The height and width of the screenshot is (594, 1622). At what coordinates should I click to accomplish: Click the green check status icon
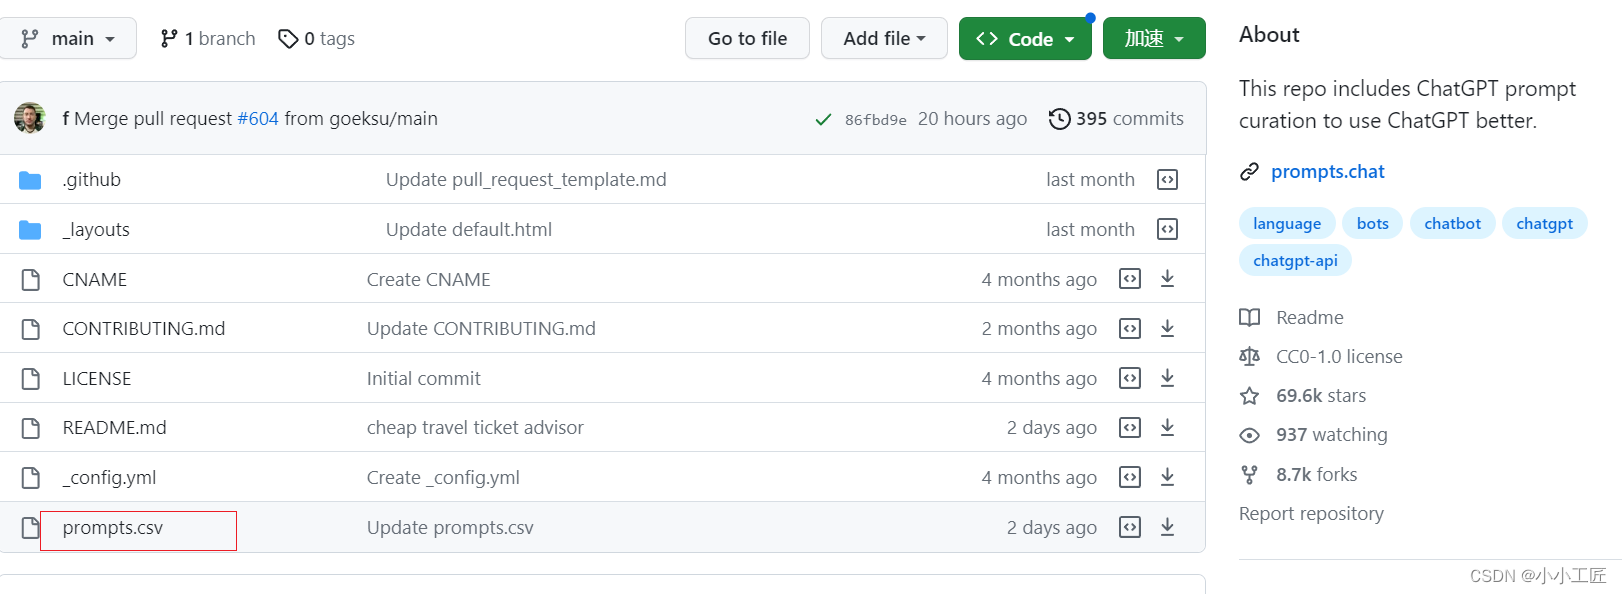pyautogui.click(x=823, y=119)
